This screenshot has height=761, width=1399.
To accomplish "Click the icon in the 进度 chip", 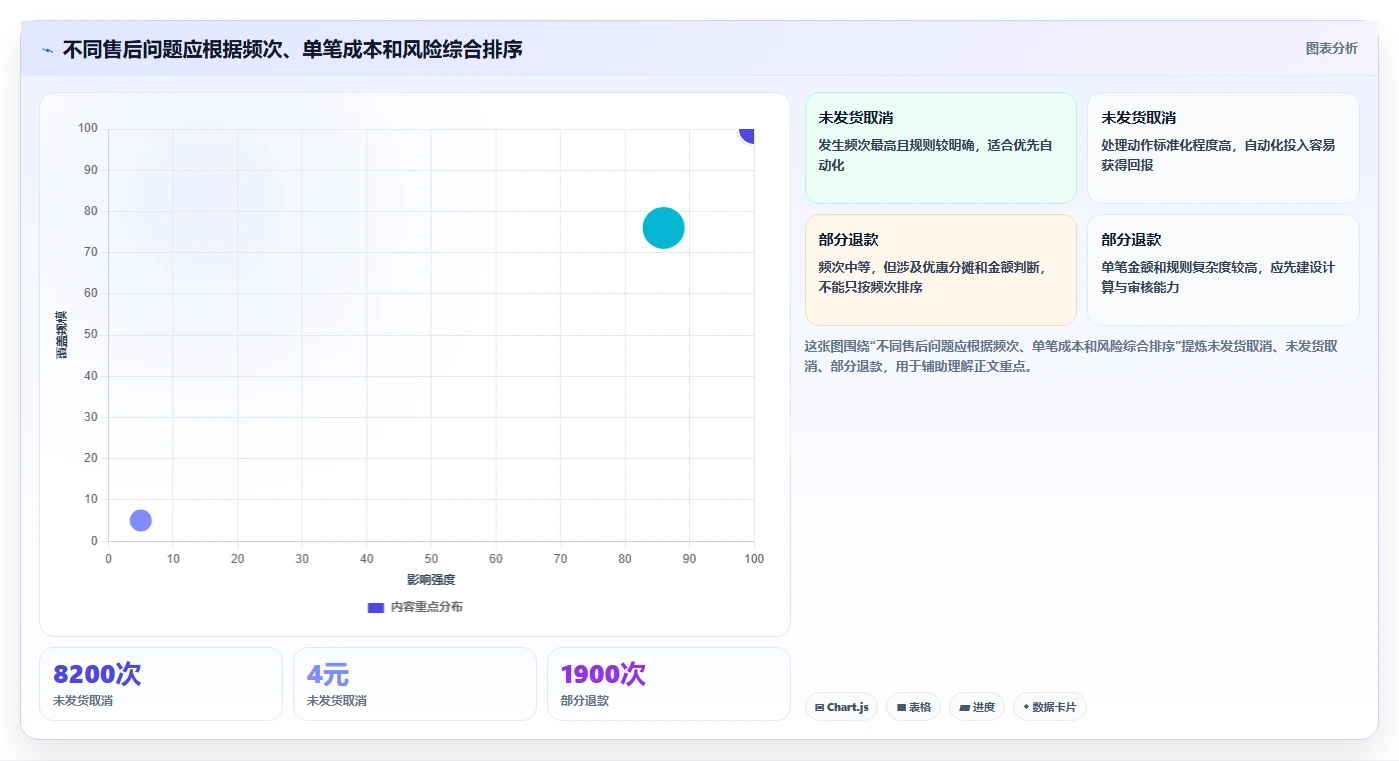I will pos(964,707).
